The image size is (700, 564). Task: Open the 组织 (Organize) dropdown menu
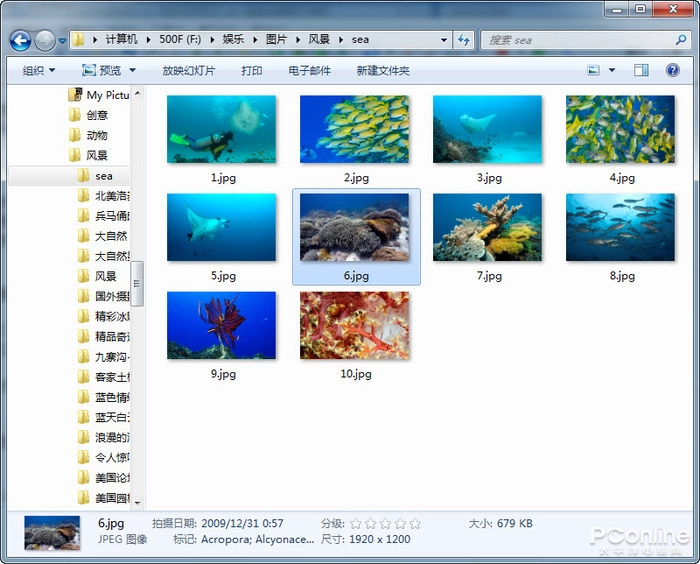pyautogui.click(x=39, y=71)
